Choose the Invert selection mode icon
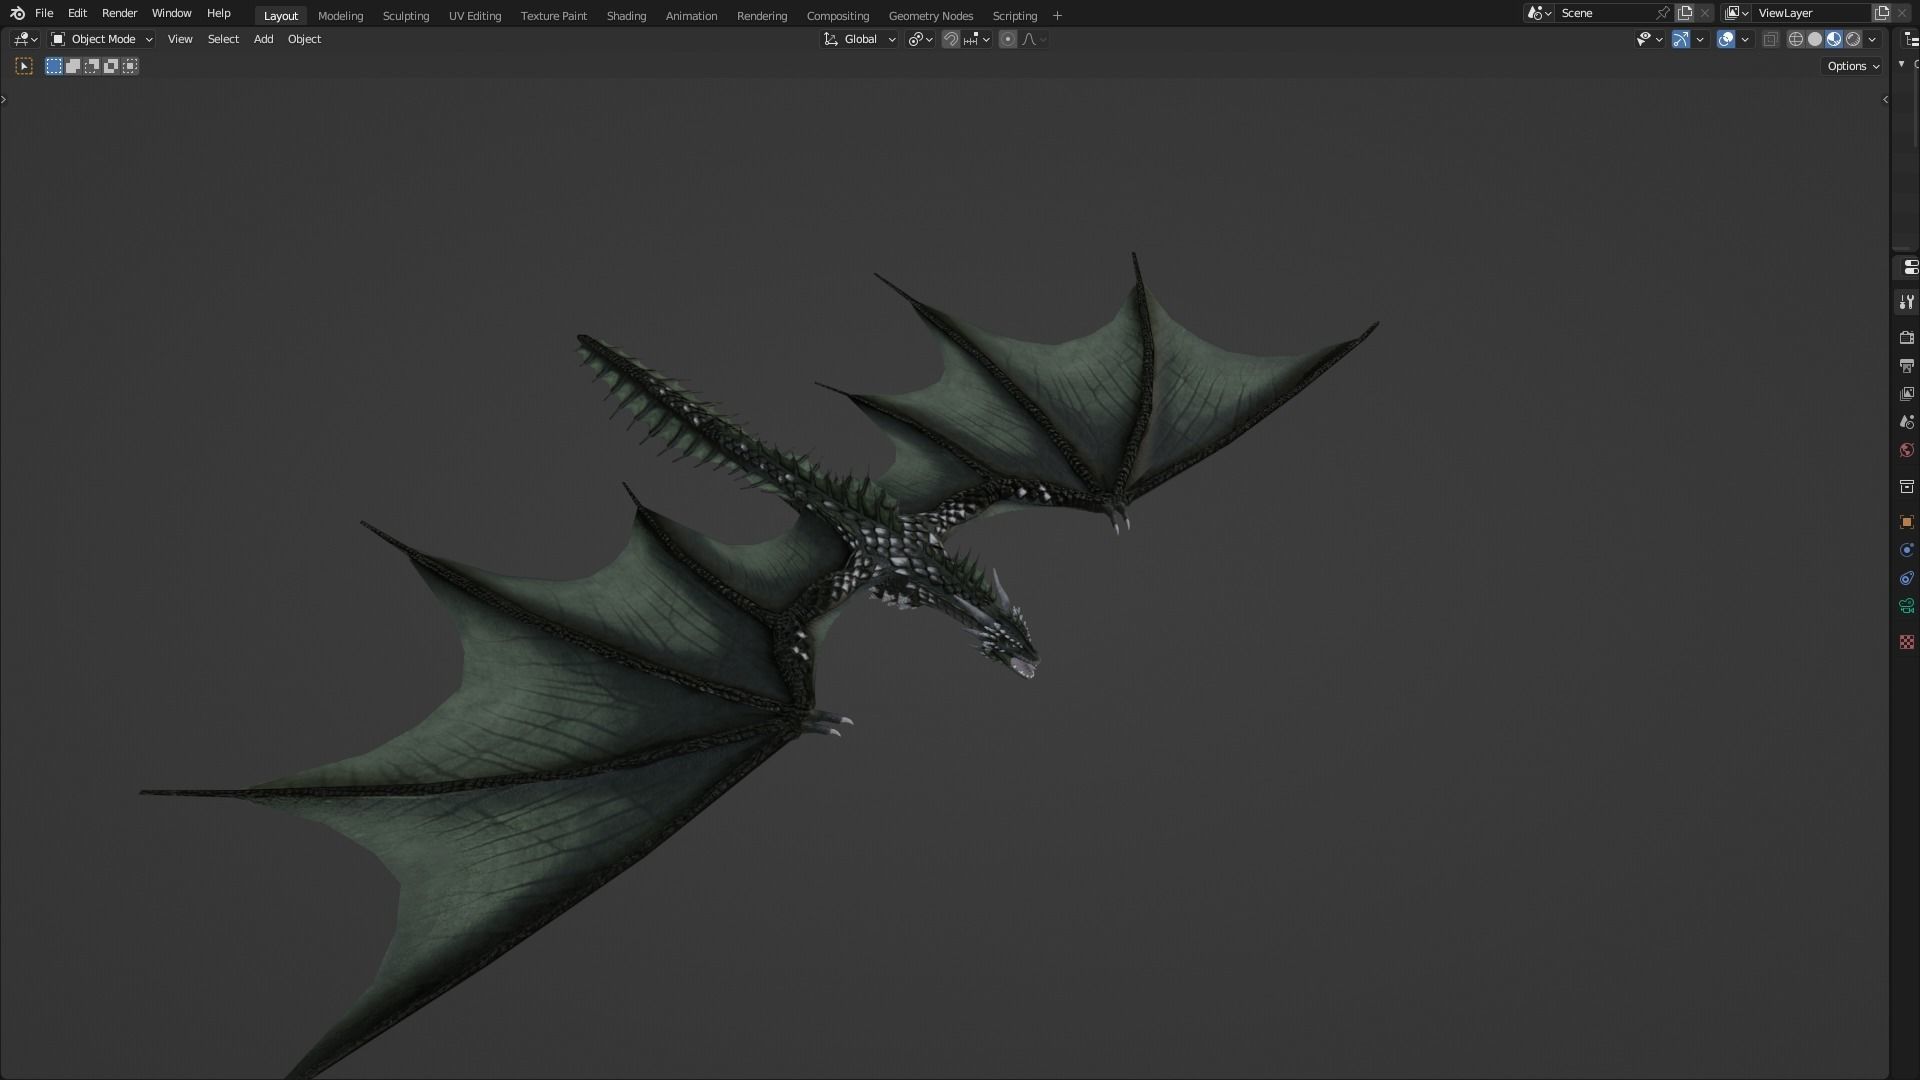 [x=111, y=66]
